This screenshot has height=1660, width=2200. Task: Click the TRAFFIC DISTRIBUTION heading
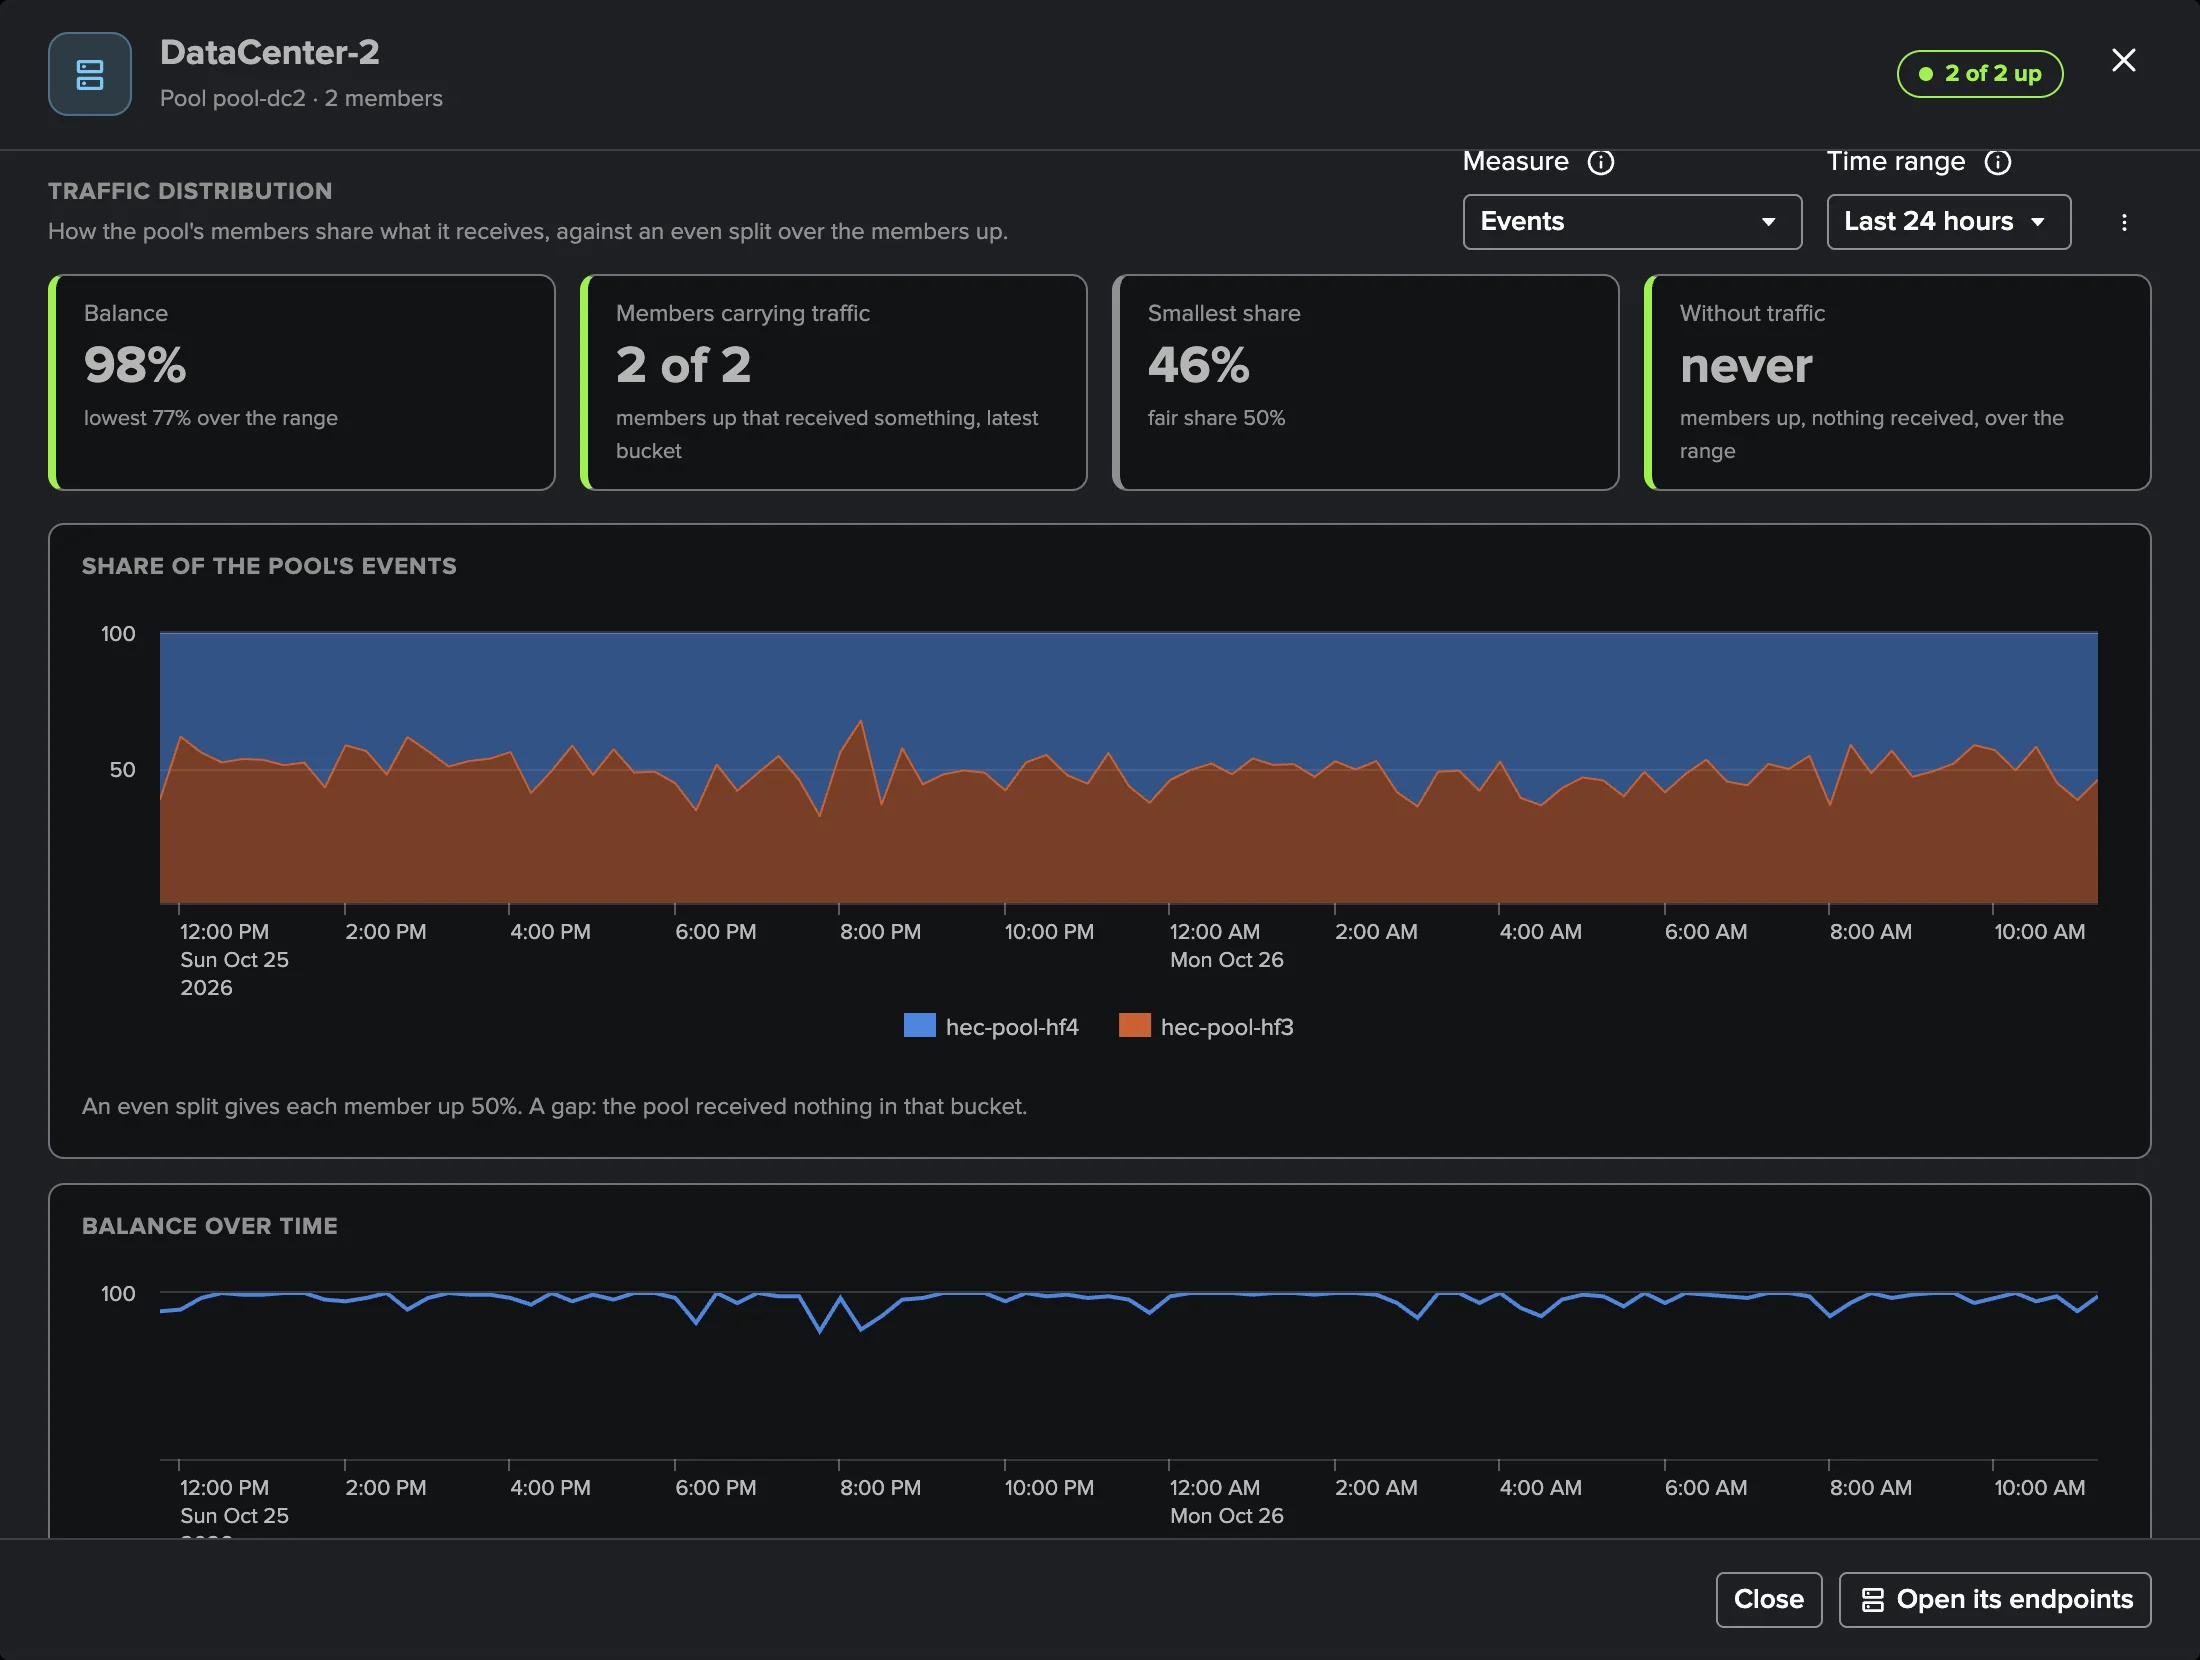point(190,191)
